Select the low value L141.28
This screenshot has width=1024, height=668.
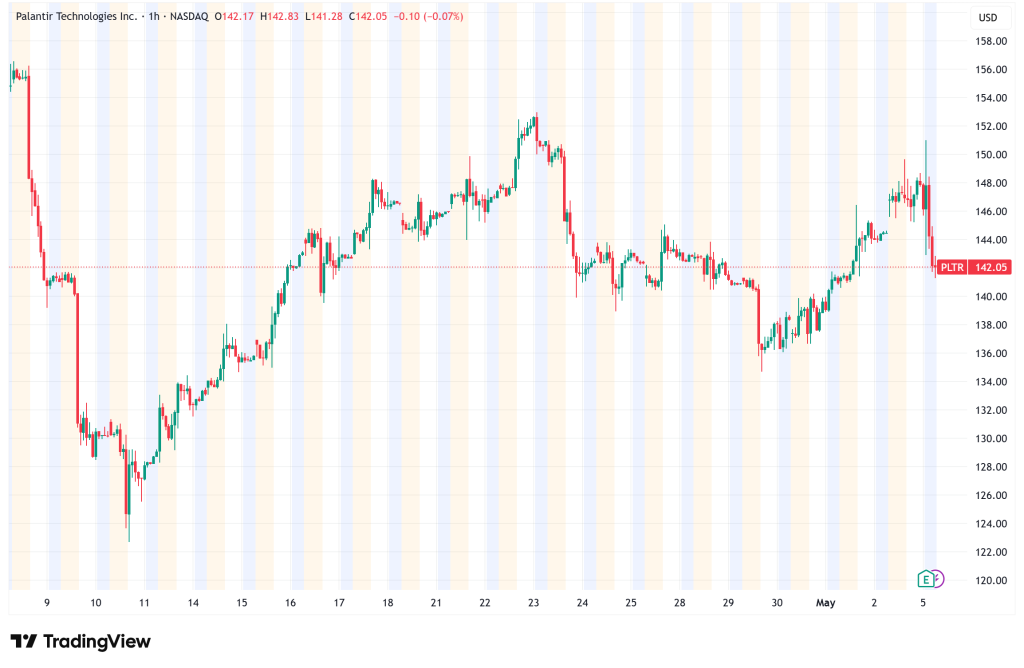click(x=324, y=16)
